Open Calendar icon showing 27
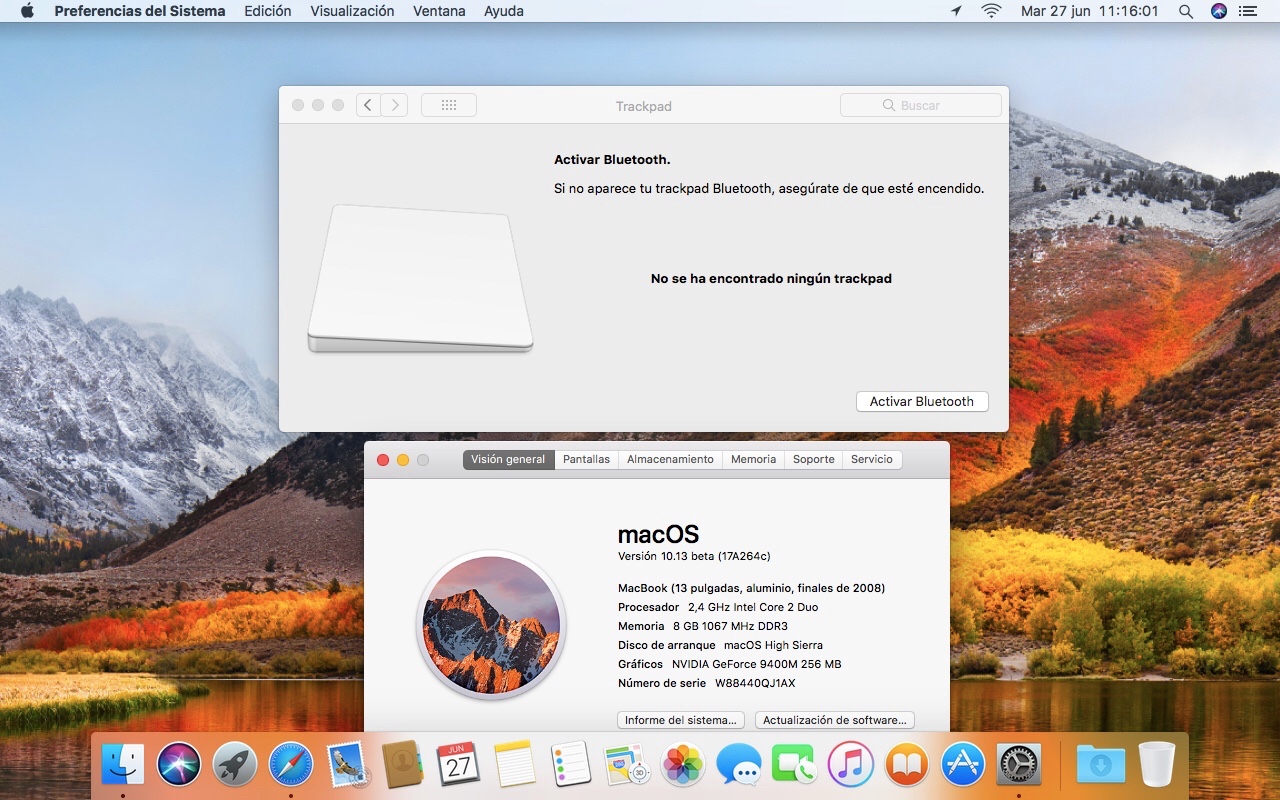This screenshot has height=800, width=1280. pos(459,765)
